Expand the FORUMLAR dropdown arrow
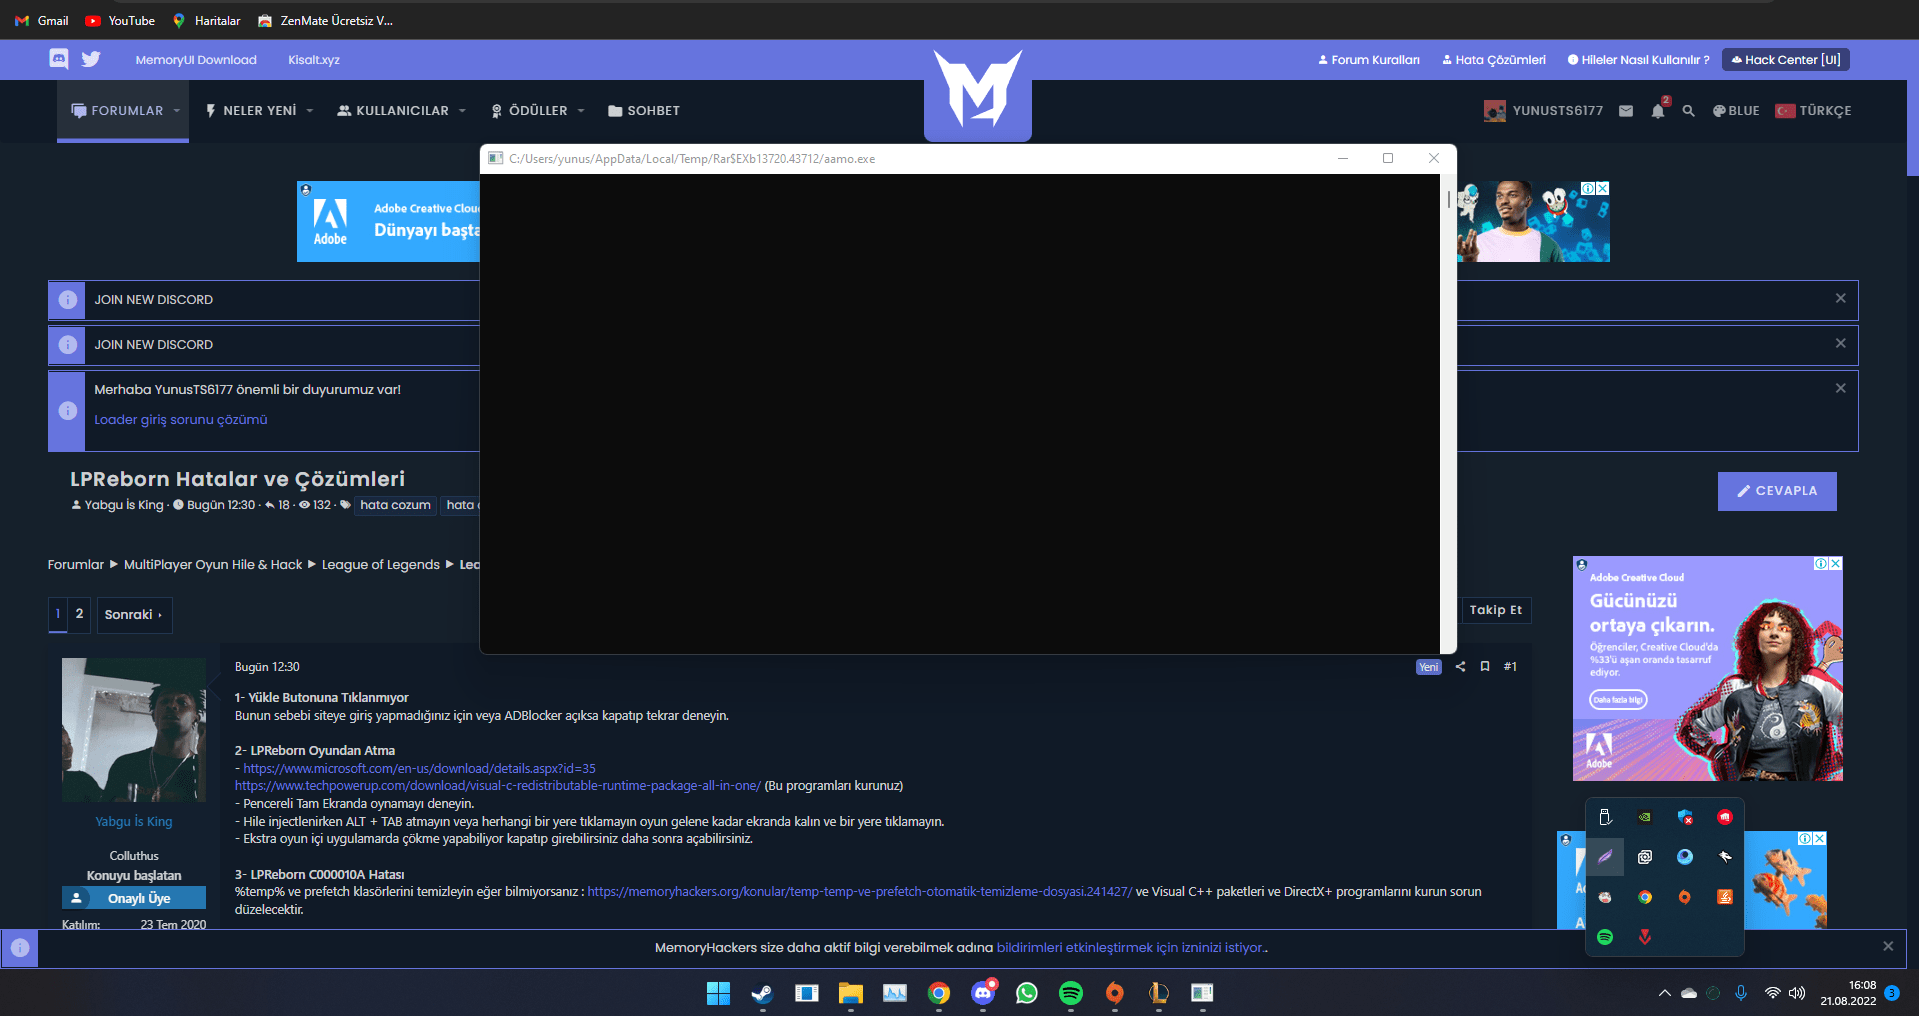This screenshot has width=1919, height=1016. click(x=177, y=111)
